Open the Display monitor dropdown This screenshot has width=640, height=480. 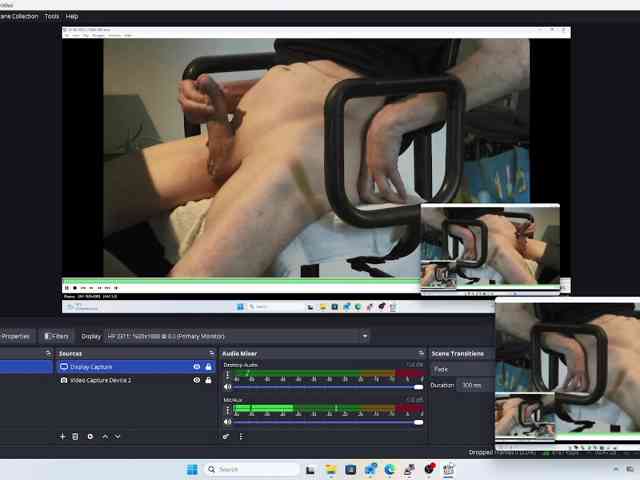point(238,336)
